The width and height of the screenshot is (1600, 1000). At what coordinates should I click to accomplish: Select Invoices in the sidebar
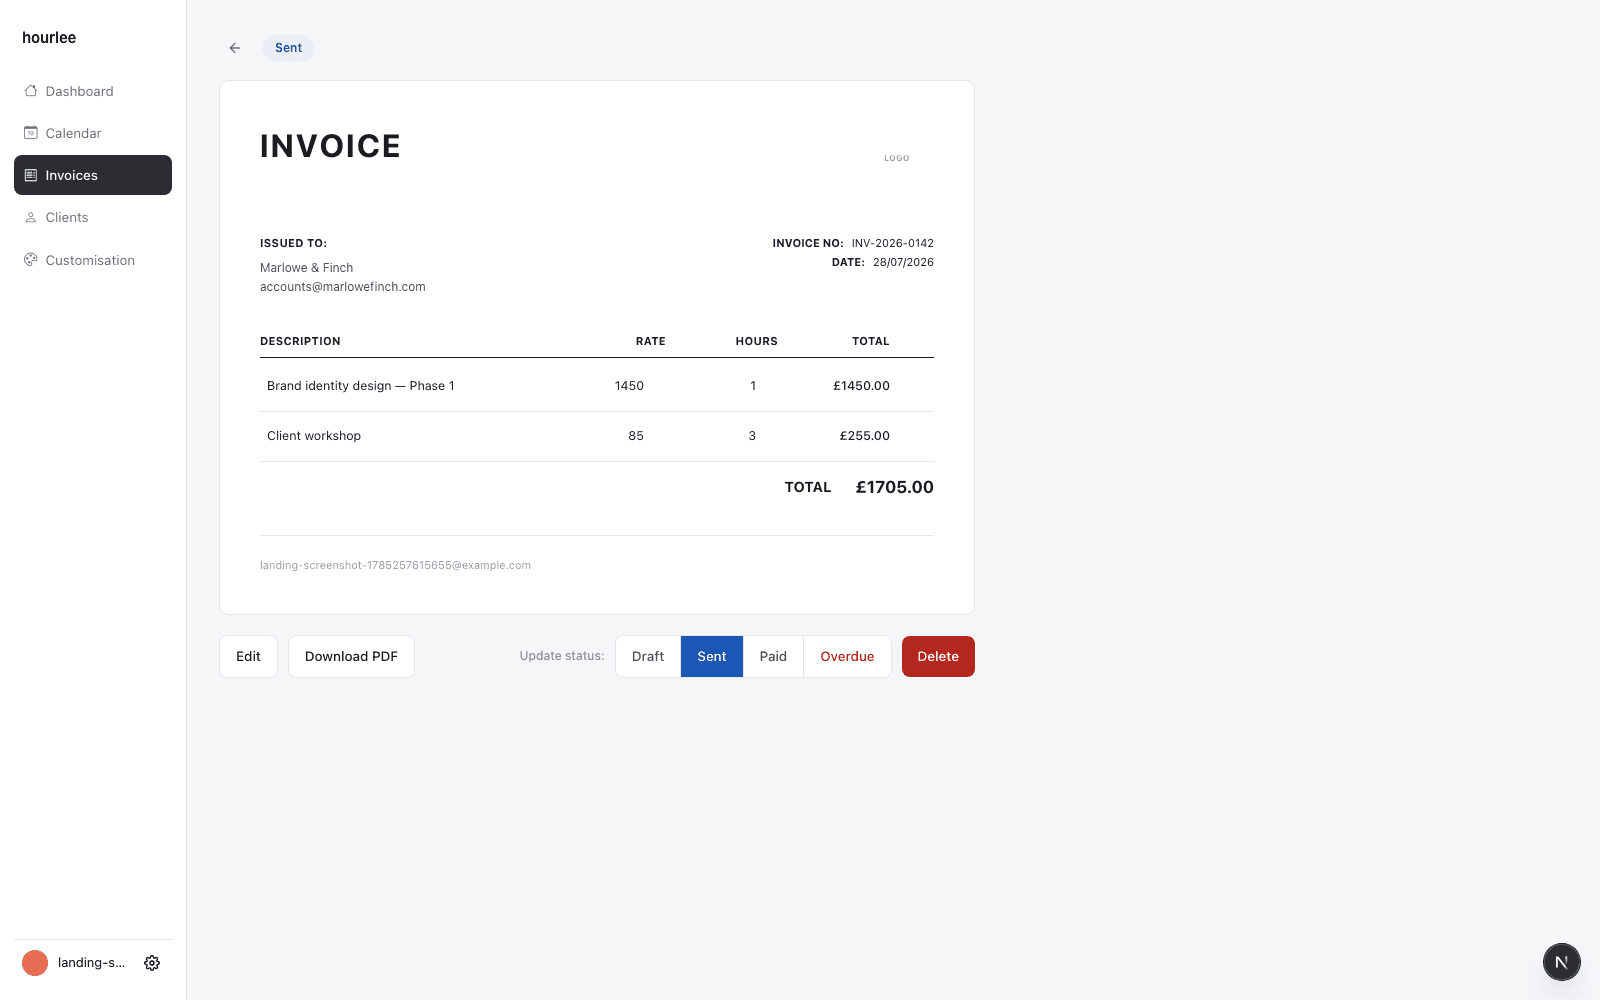click(93, 175)
